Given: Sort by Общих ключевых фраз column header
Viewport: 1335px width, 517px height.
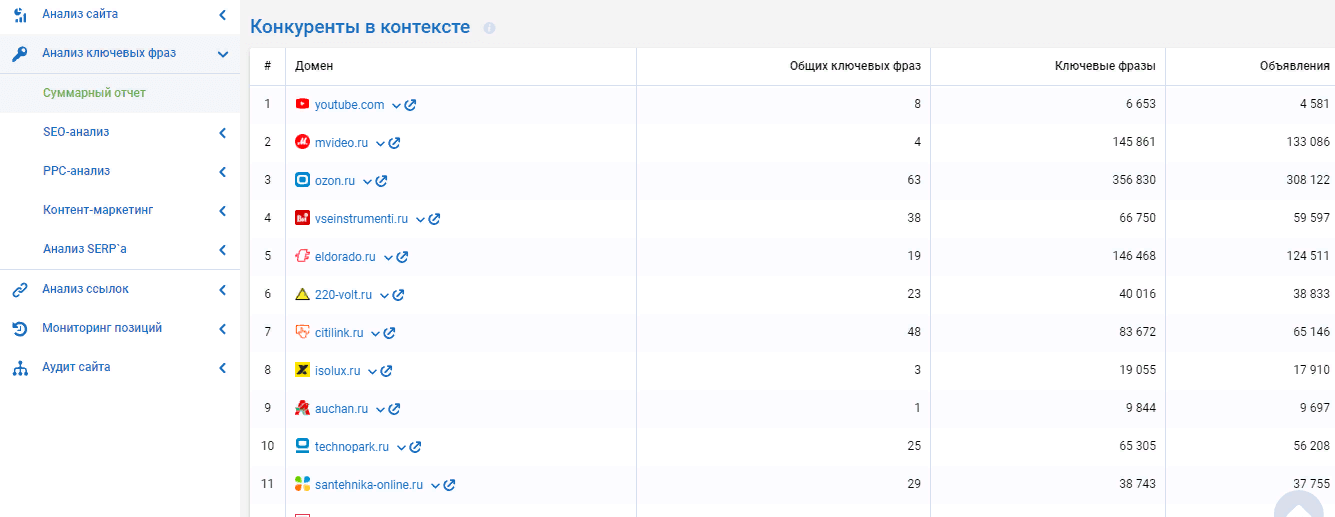Looking at the screenshot, I should coord(855,66).
